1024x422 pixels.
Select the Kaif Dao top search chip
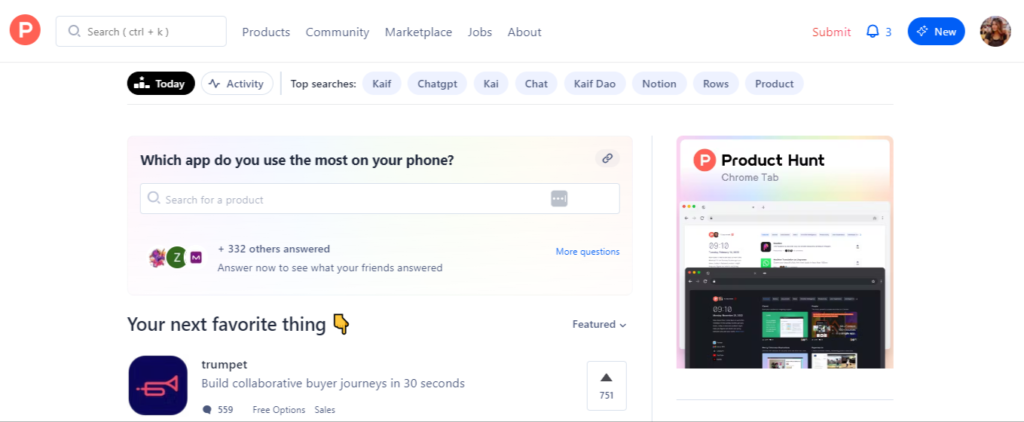pyautogui.click(x=595, y=84)
